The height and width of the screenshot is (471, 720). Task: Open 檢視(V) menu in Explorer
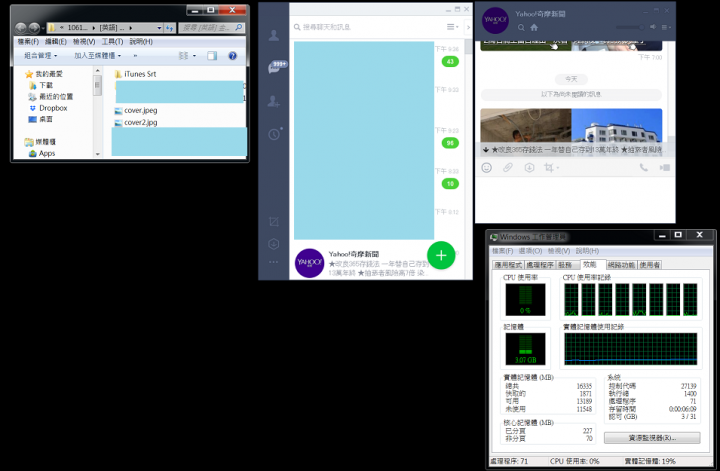tap(84, 41)
